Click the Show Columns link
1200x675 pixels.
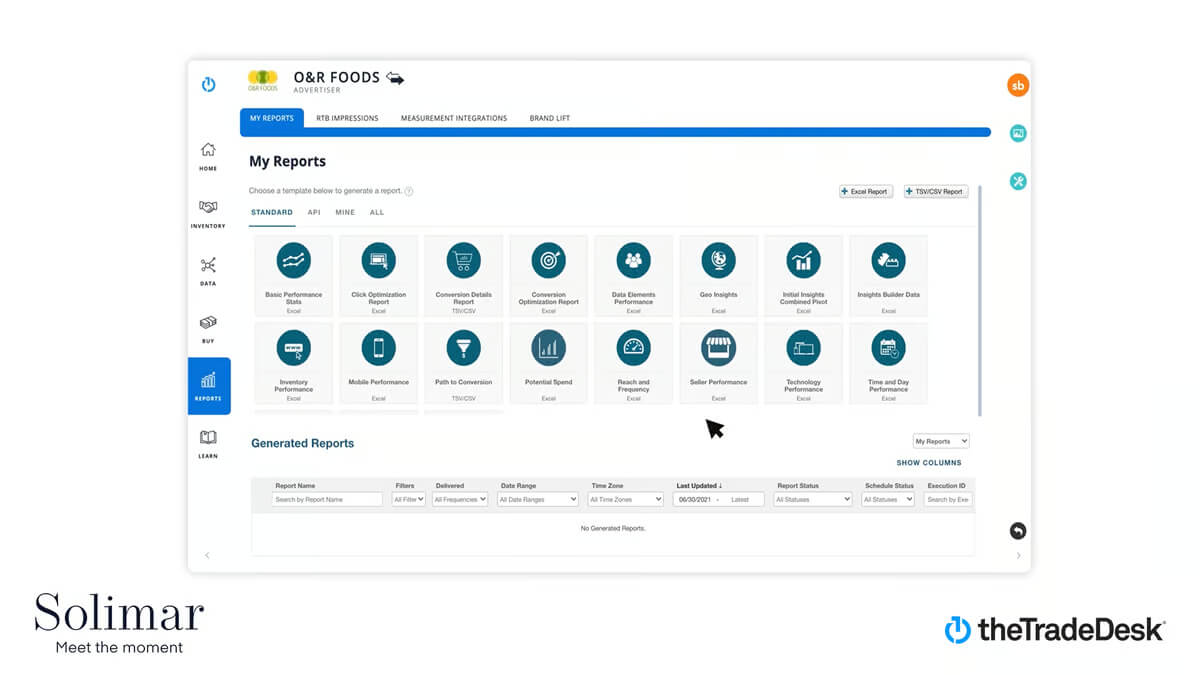929,463
